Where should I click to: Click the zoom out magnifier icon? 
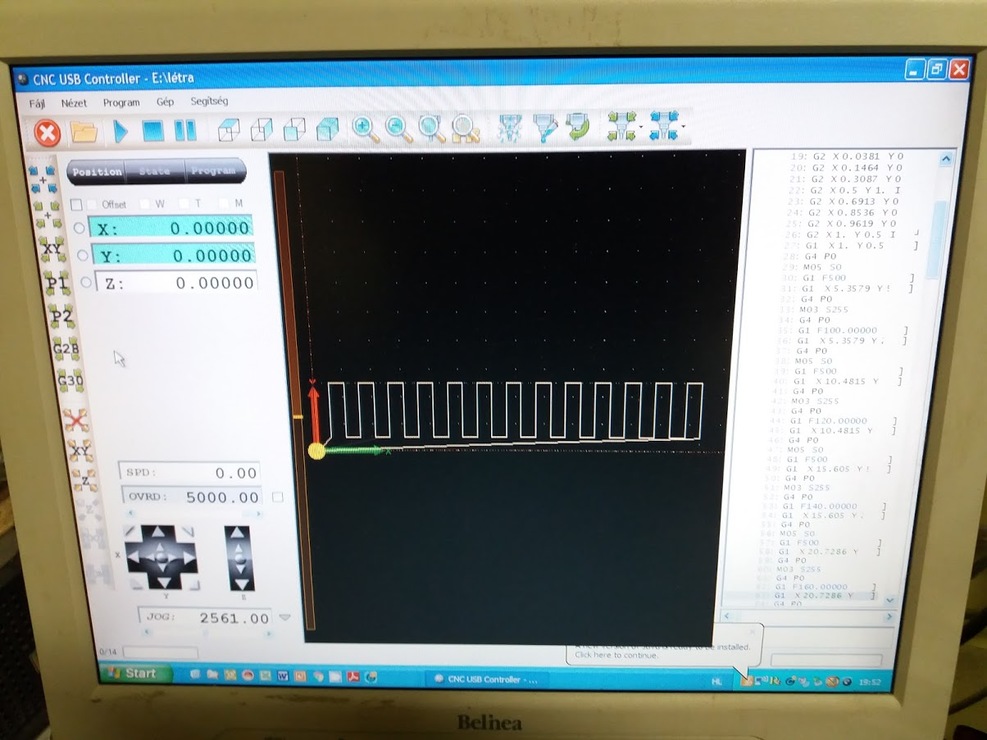[x=398, y=129]
